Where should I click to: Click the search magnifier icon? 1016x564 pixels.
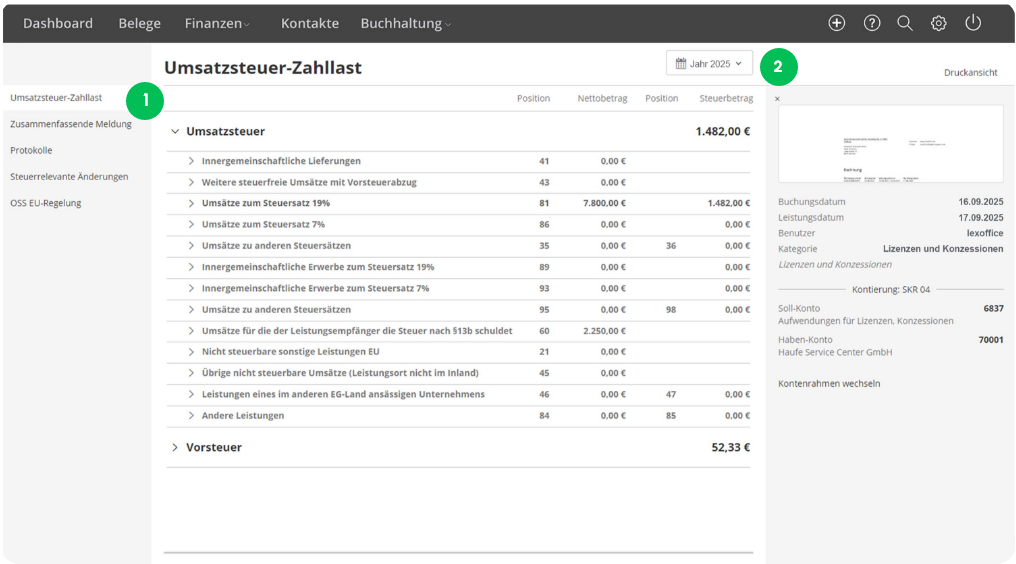(x=905, y=23)
